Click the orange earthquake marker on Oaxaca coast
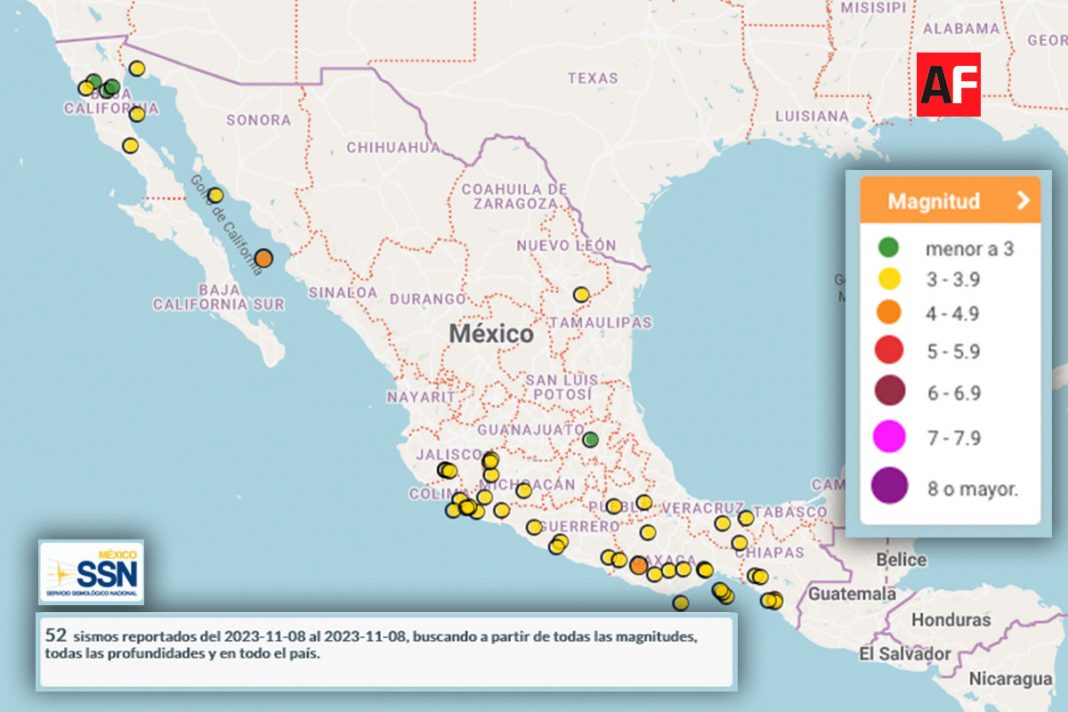 (x=638, y=566)
